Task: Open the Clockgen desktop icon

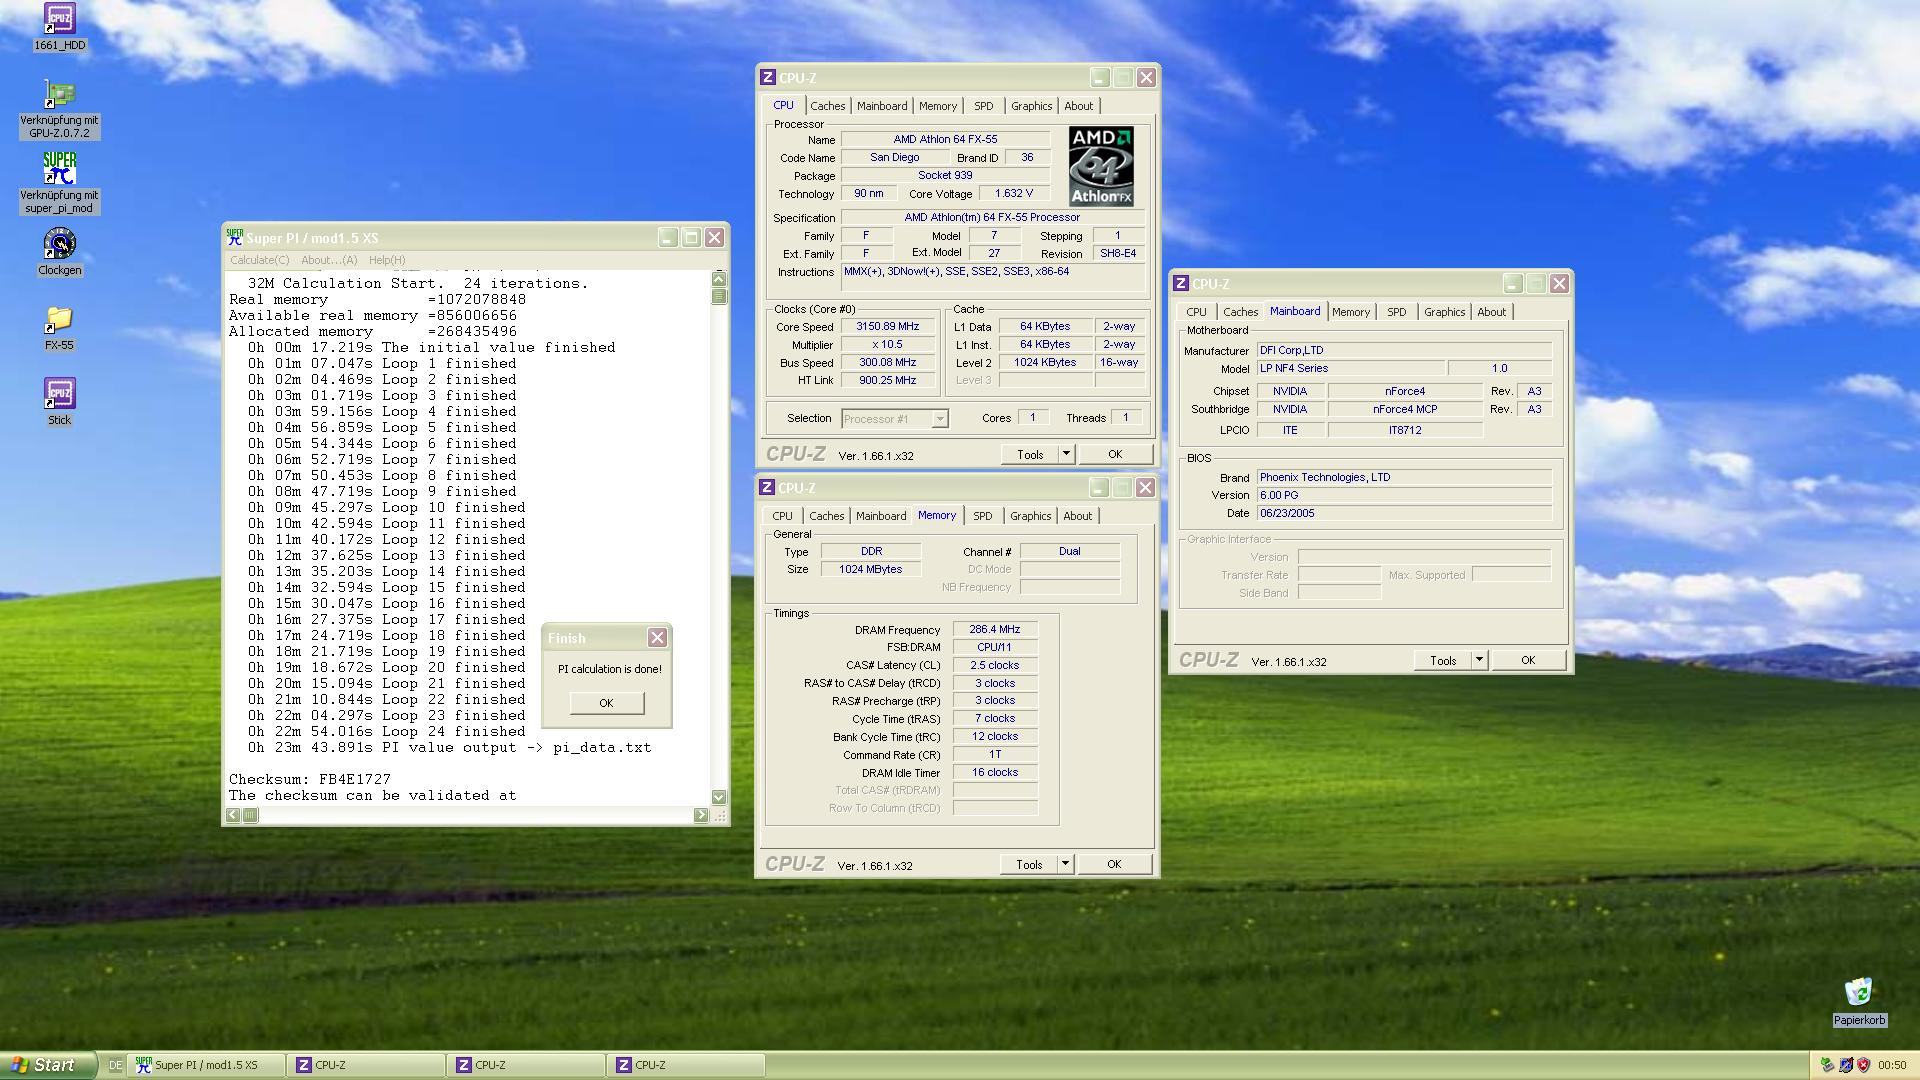Action: (x=59, y=244)
